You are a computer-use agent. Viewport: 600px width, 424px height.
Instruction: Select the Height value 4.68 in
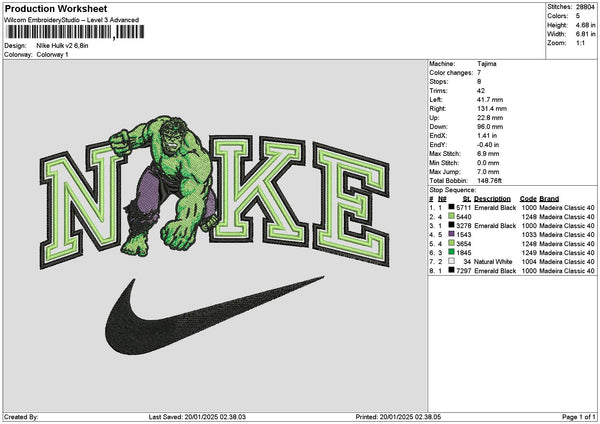point(585,25)
